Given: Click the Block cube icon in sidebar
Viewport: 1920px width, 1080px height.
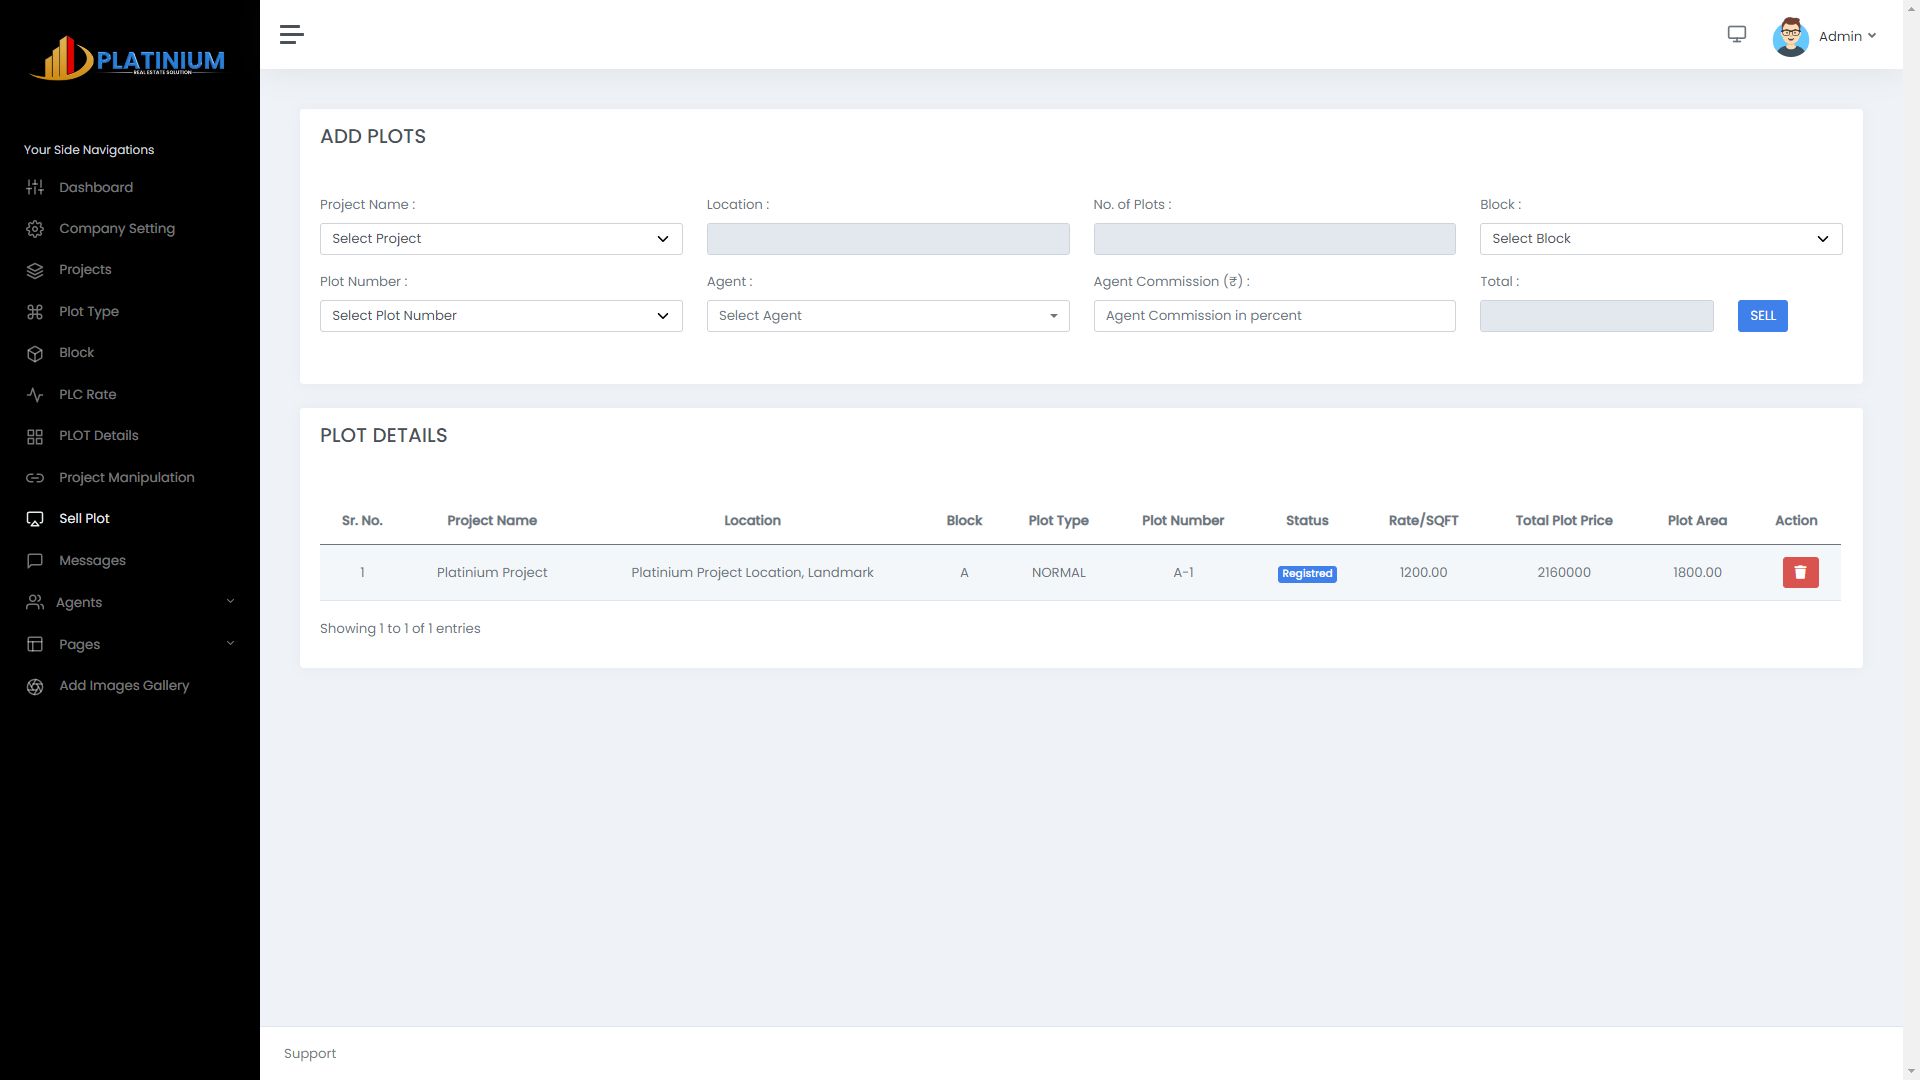Looking at the screenshot, I should pyautogui.click(x=35, y=353).
